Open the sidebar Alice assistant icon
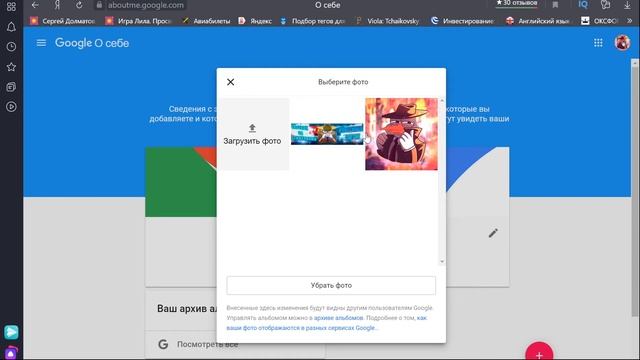 11,353
